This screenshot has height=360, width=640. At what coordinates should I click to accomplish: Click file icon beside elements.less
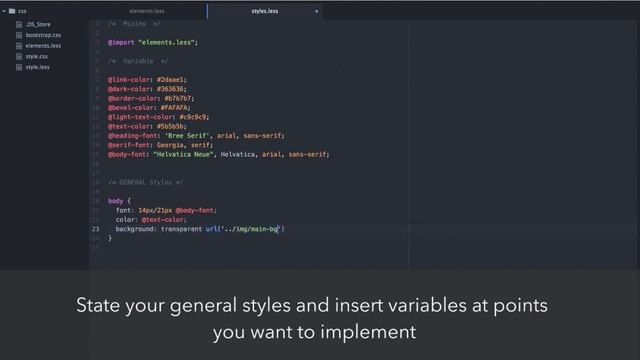tap(19, 46)
